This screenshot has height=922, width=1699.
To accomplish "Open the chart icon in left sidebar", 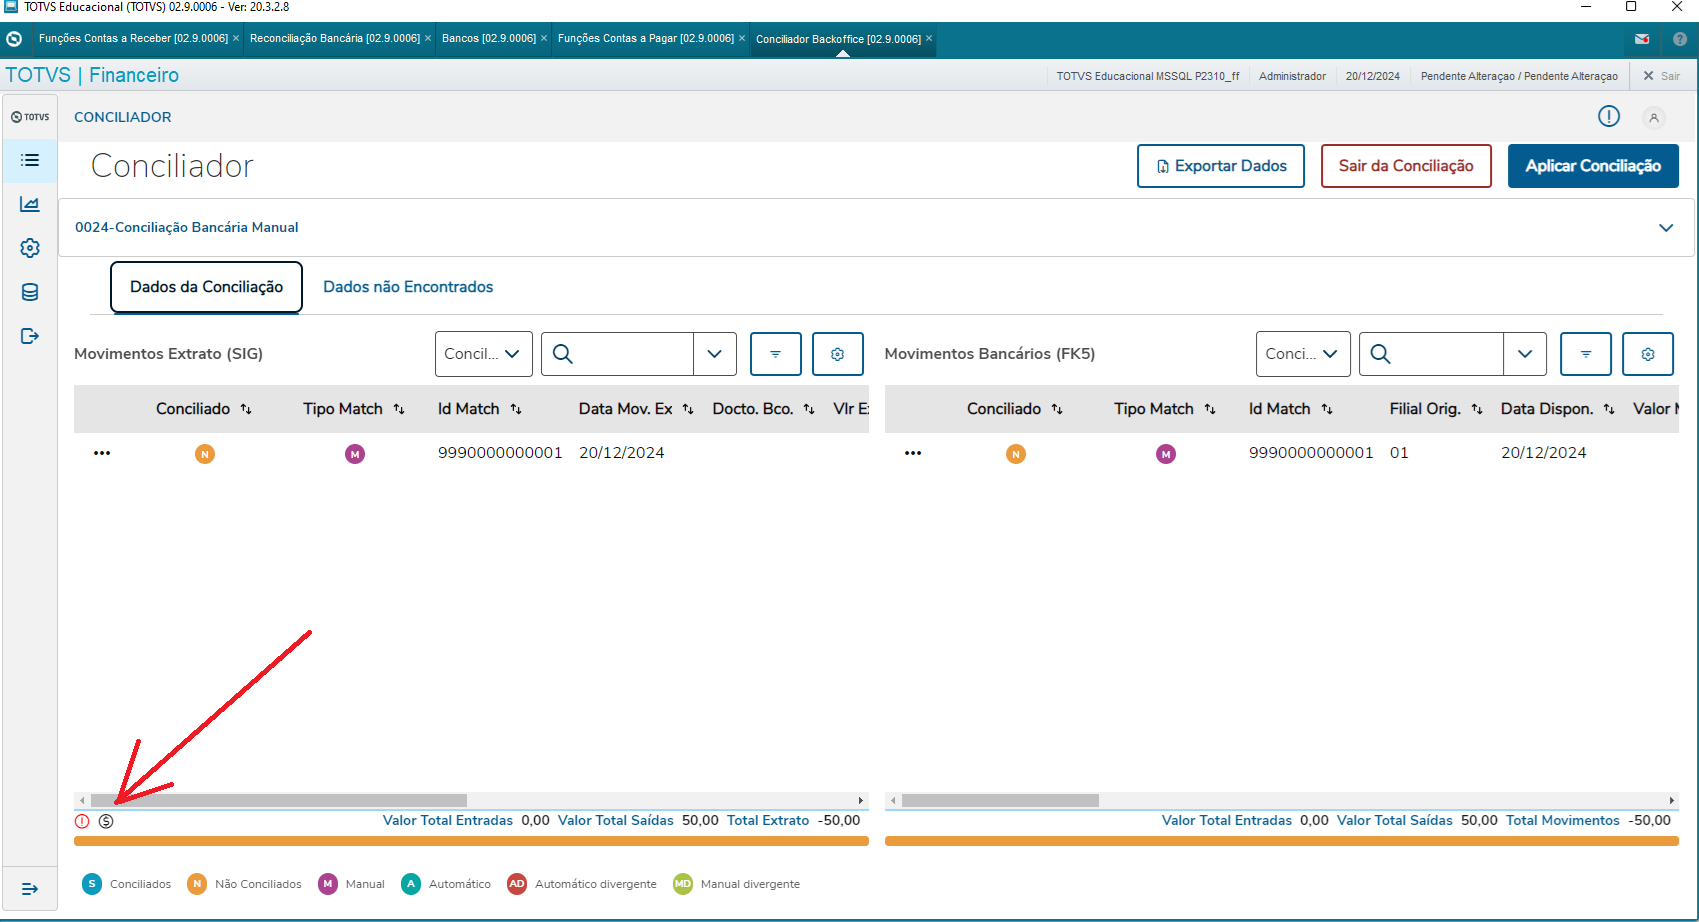I will 30,204.
